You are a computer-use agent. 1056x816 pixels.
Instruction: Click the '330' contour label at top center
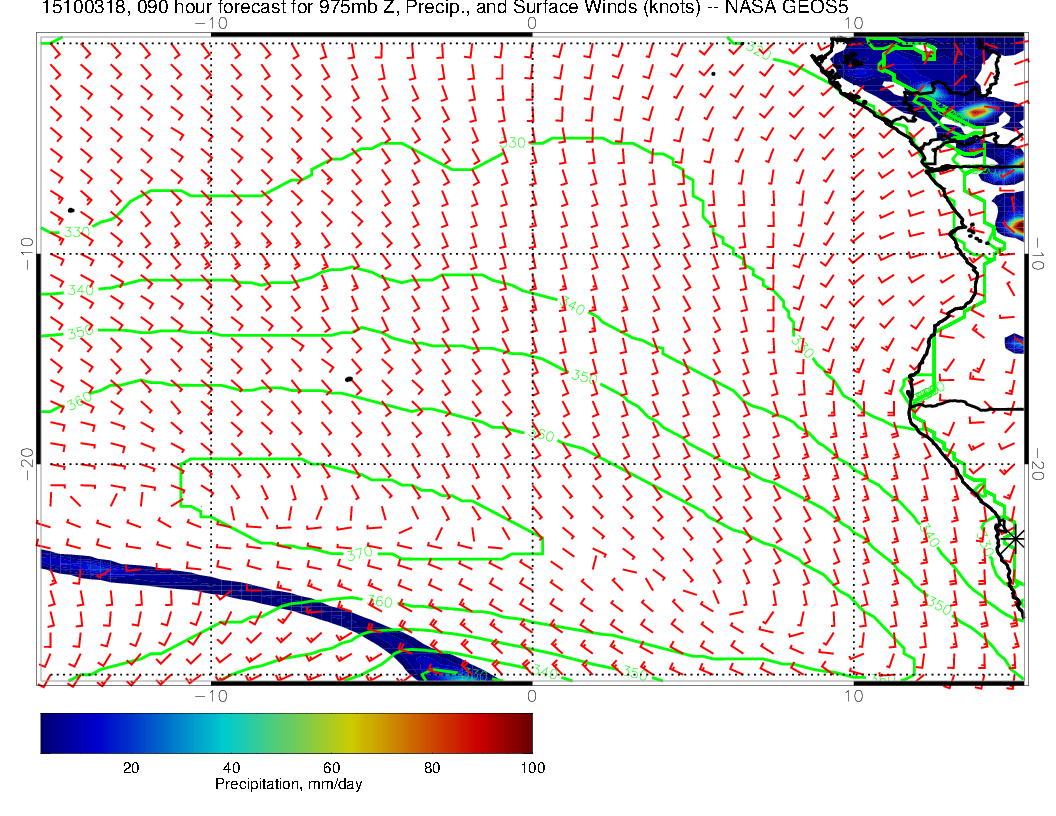(512, 144)
